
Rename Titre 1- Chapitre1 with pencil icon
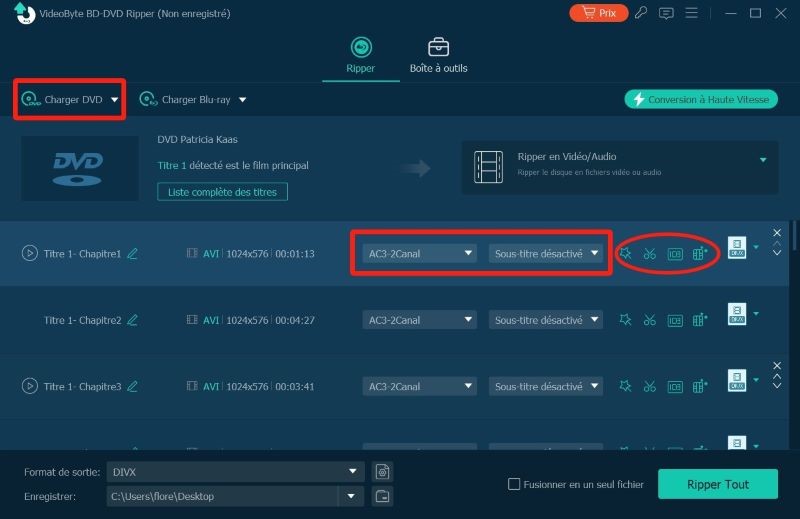(132, 253)
